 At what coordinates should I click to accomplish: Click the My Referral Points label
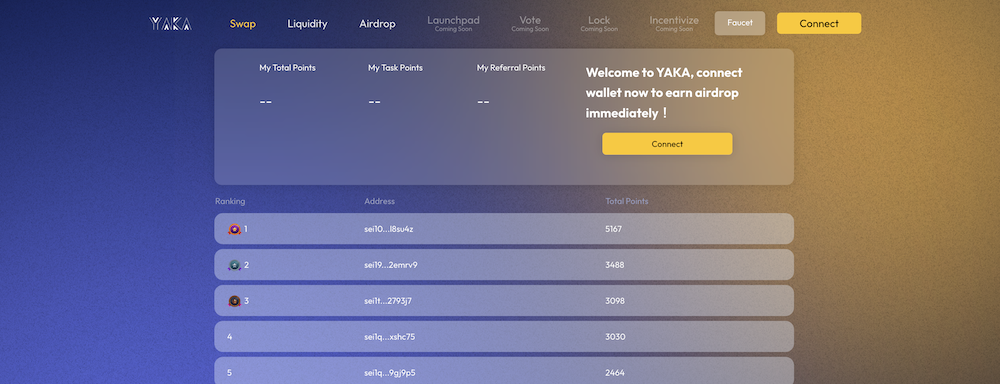(x=511, y=68)
